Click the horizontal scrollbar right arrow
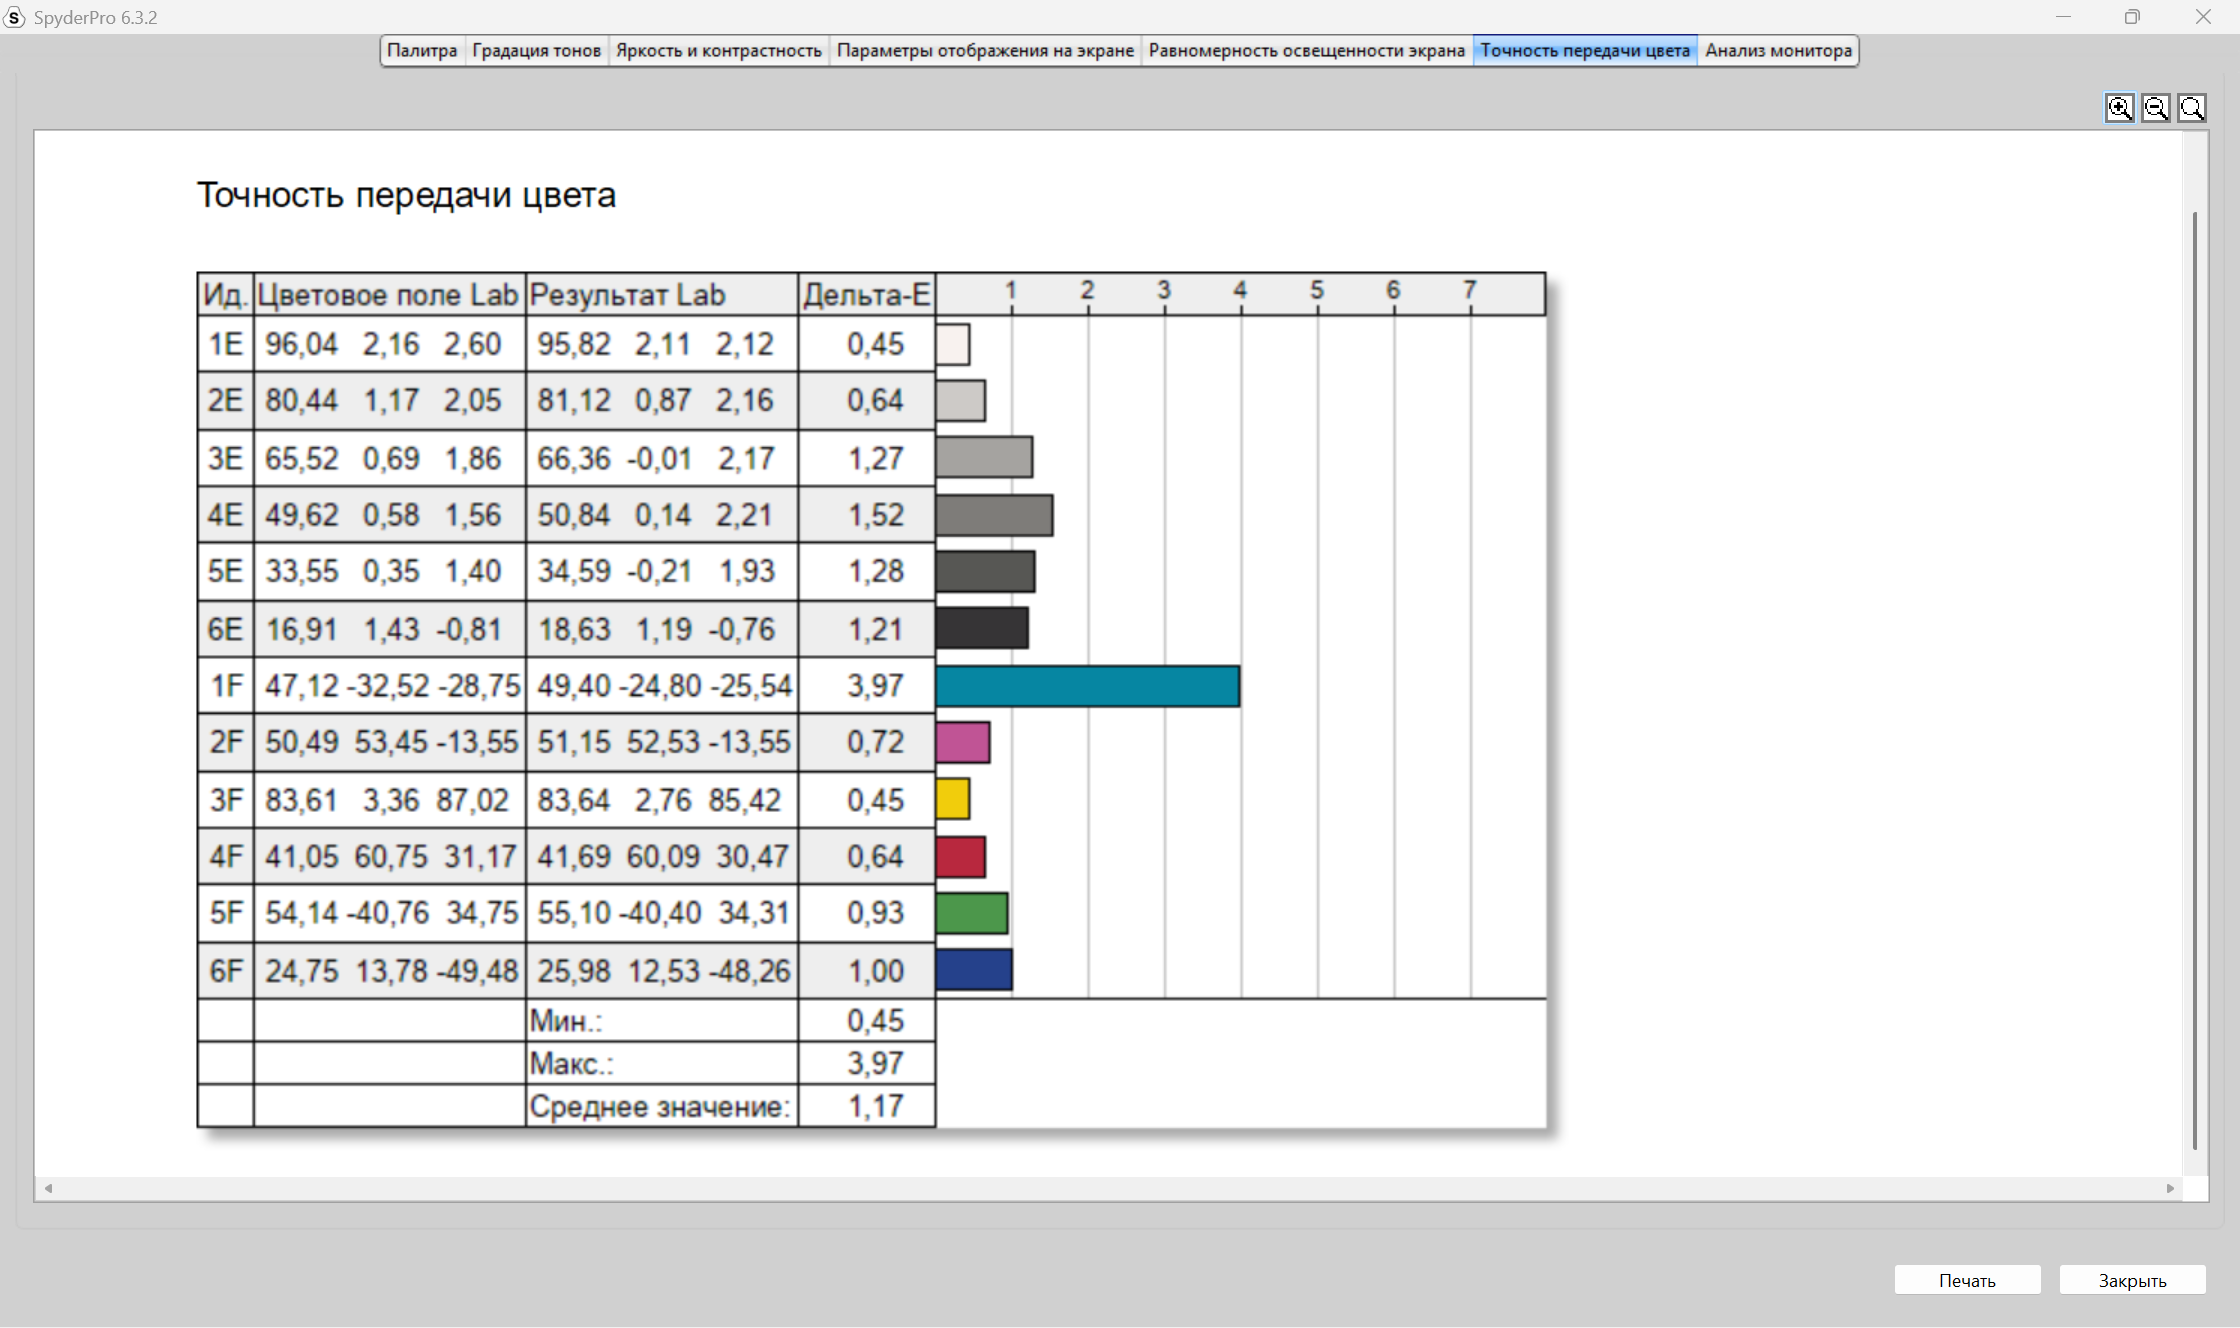Screen dimensions: 2240x1328 [x=2170, y=1188]
